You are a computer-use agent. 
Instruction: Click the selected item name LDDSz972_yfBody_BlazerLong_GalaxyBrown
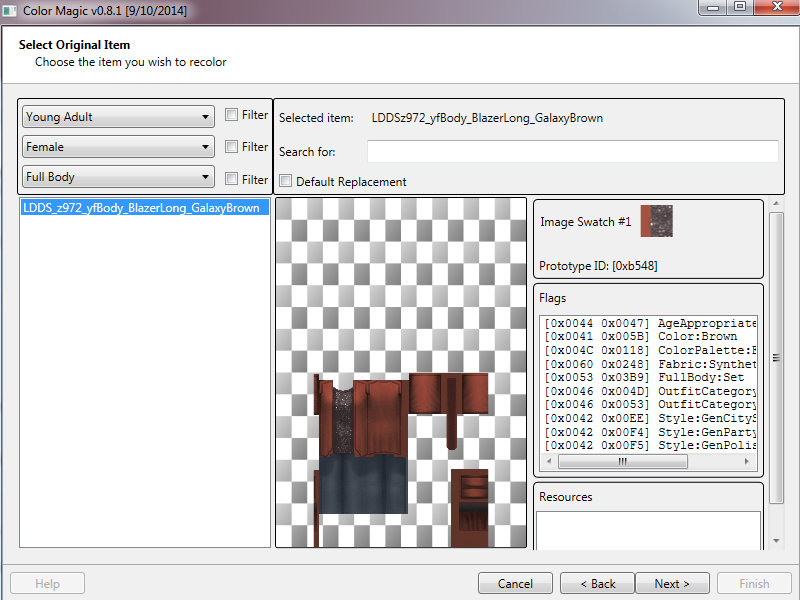coord(487,118)
